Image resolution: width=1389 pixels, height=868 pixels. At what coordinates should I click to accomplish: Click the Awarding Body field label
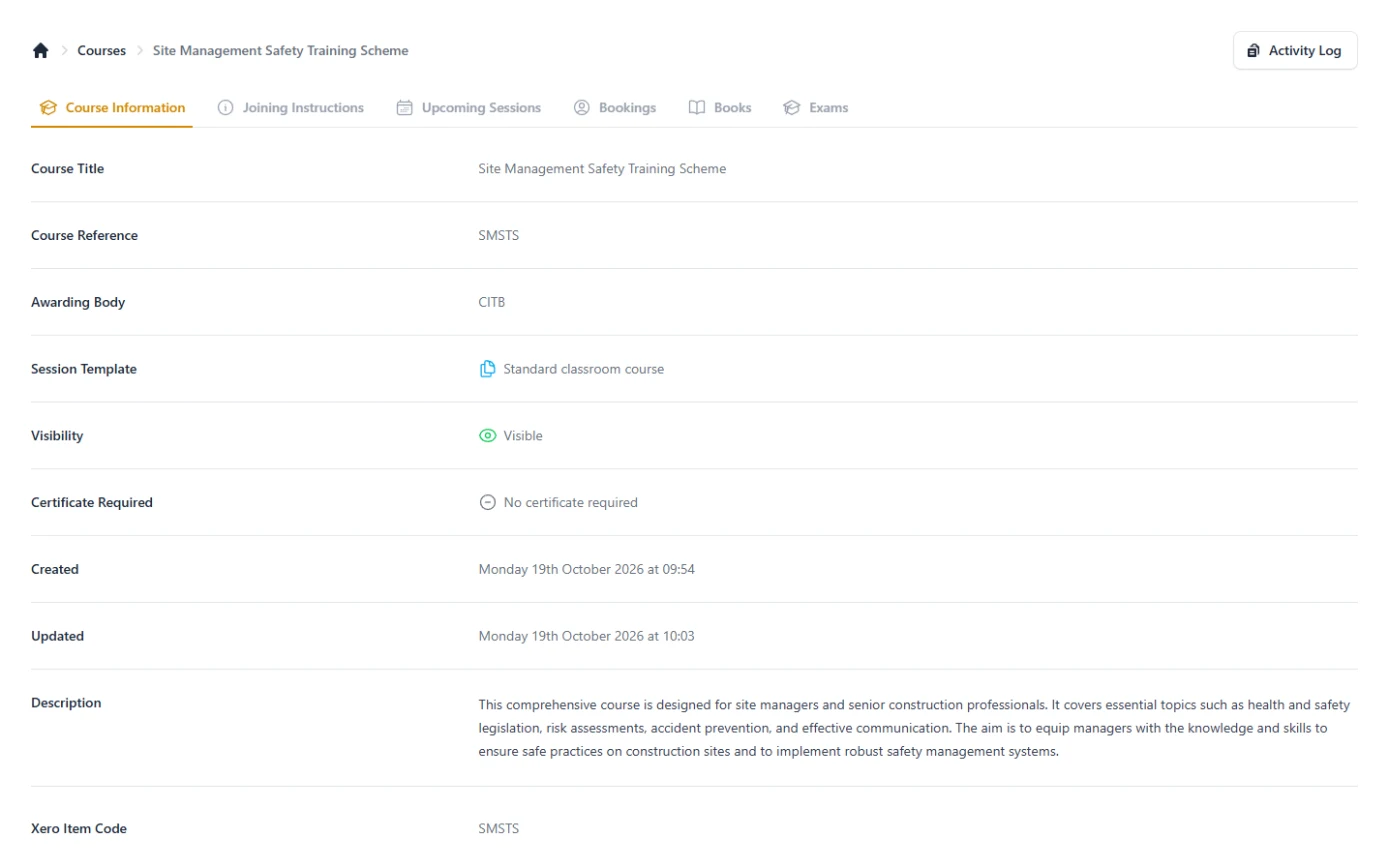78,302
